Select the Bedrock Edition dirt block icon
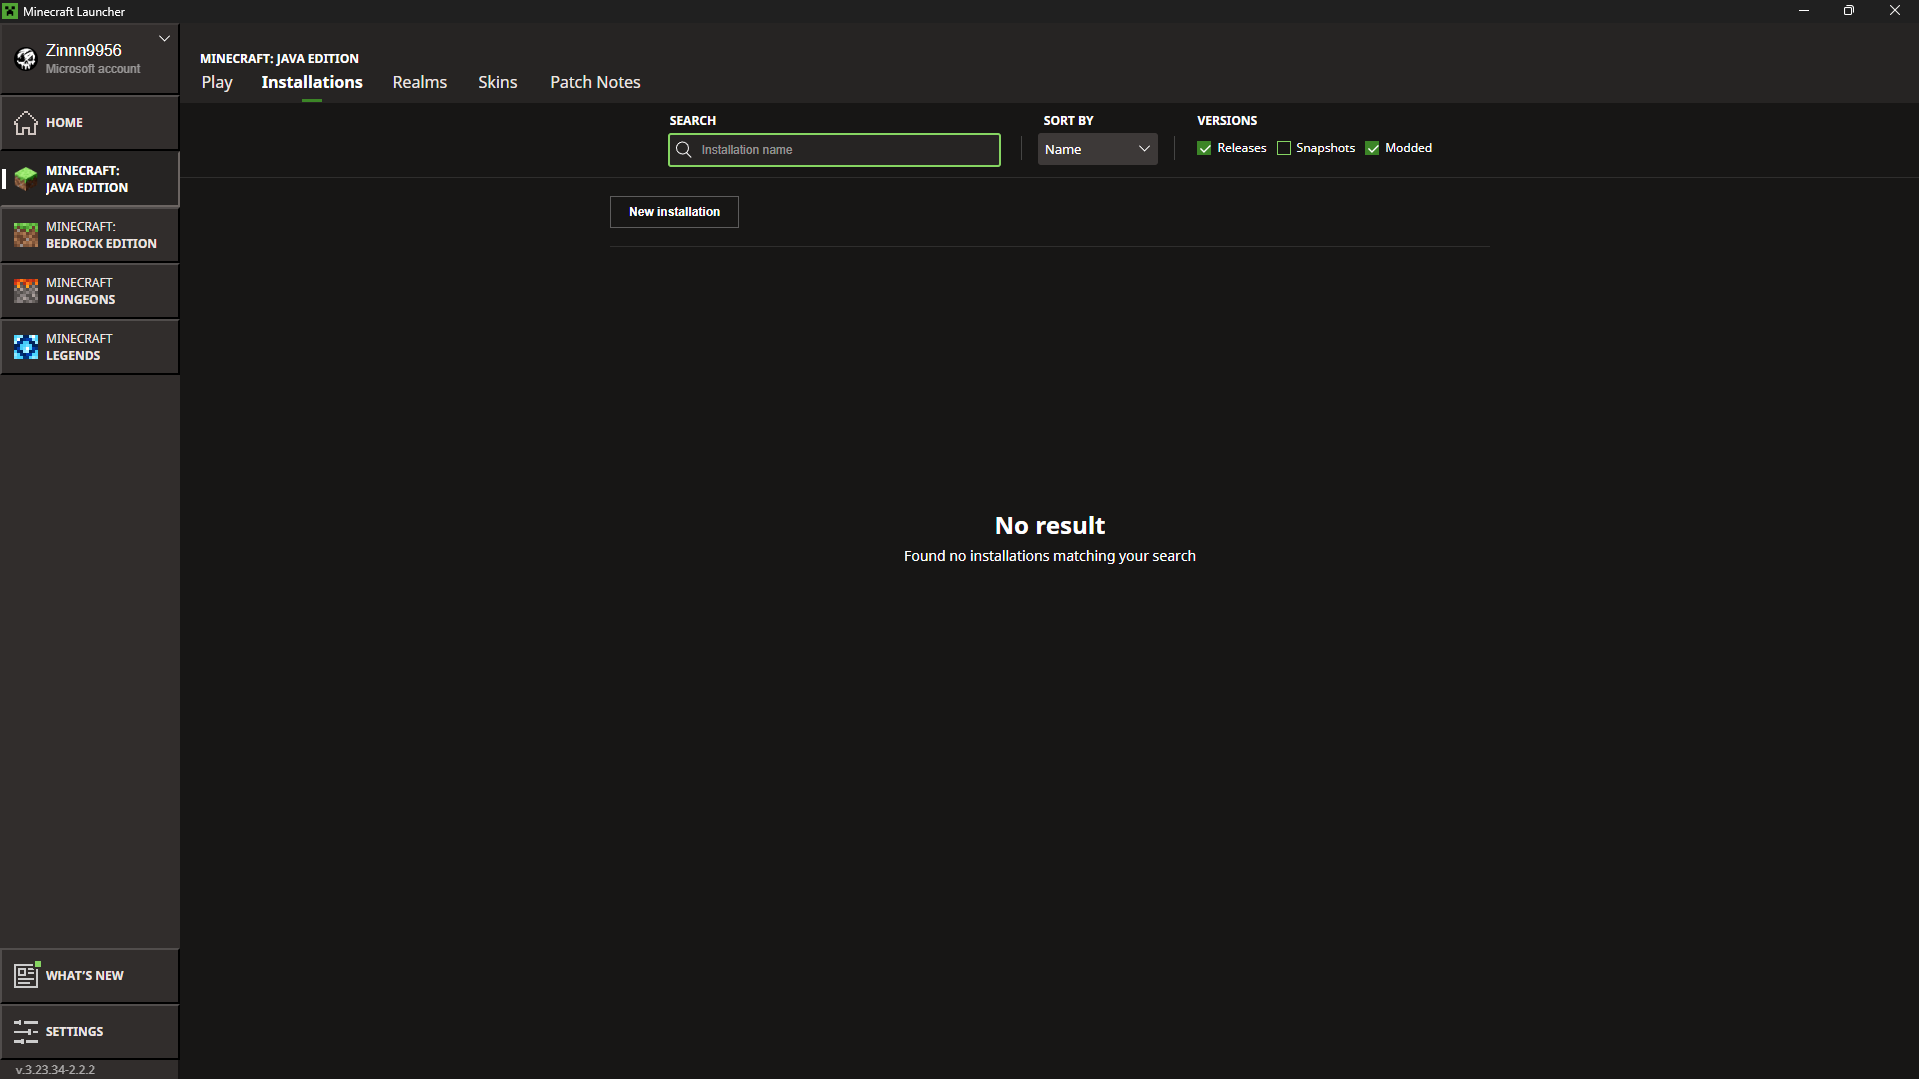The height and width of the screenshot is (1079, 1919). point(26,235)
